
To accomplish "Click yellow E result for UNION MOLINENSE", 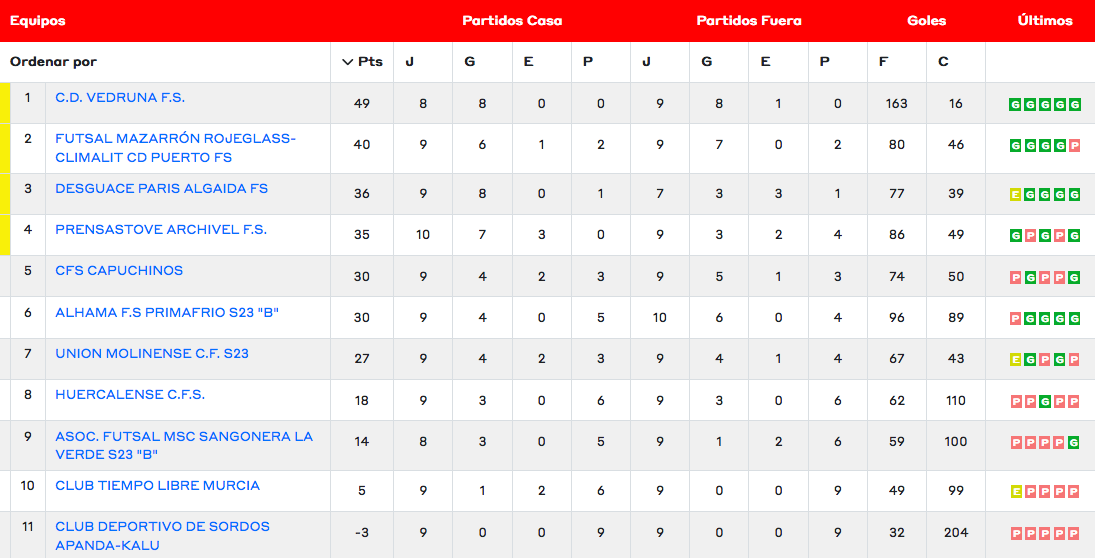I will 1016,360.
